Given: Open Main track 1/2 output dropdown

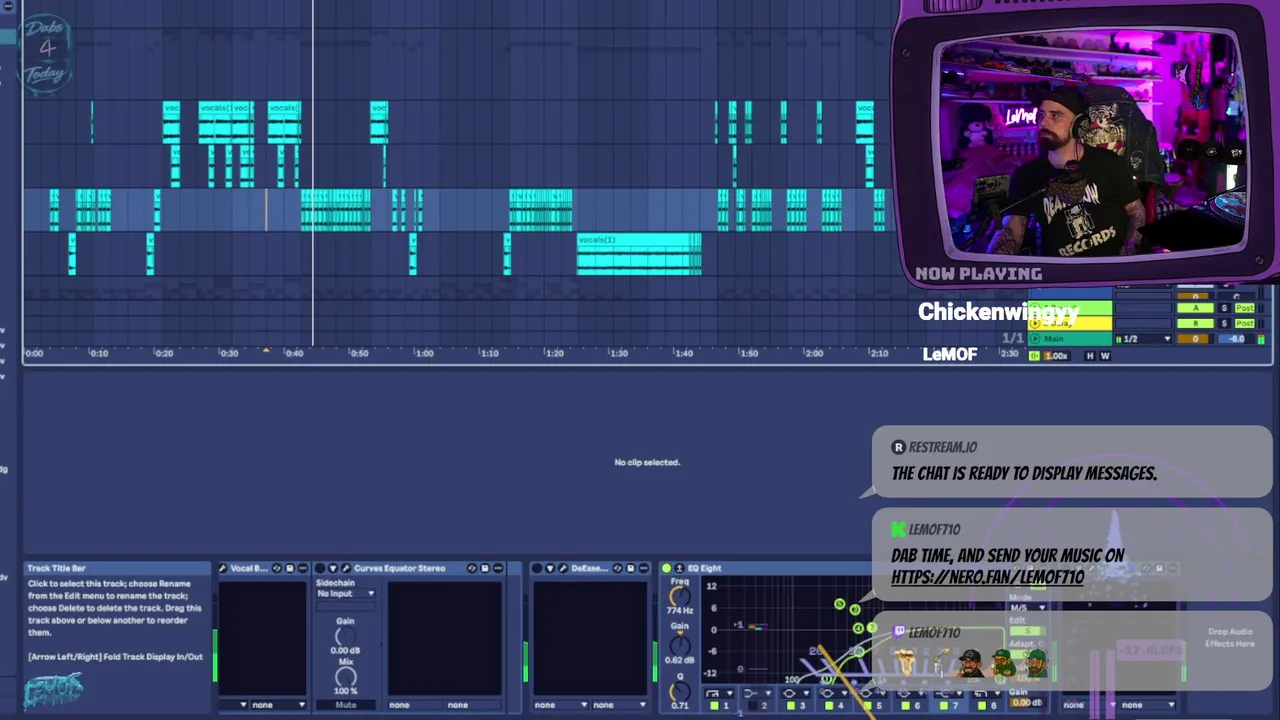Looking at the screenshot, I should (x=1144, y=339).
